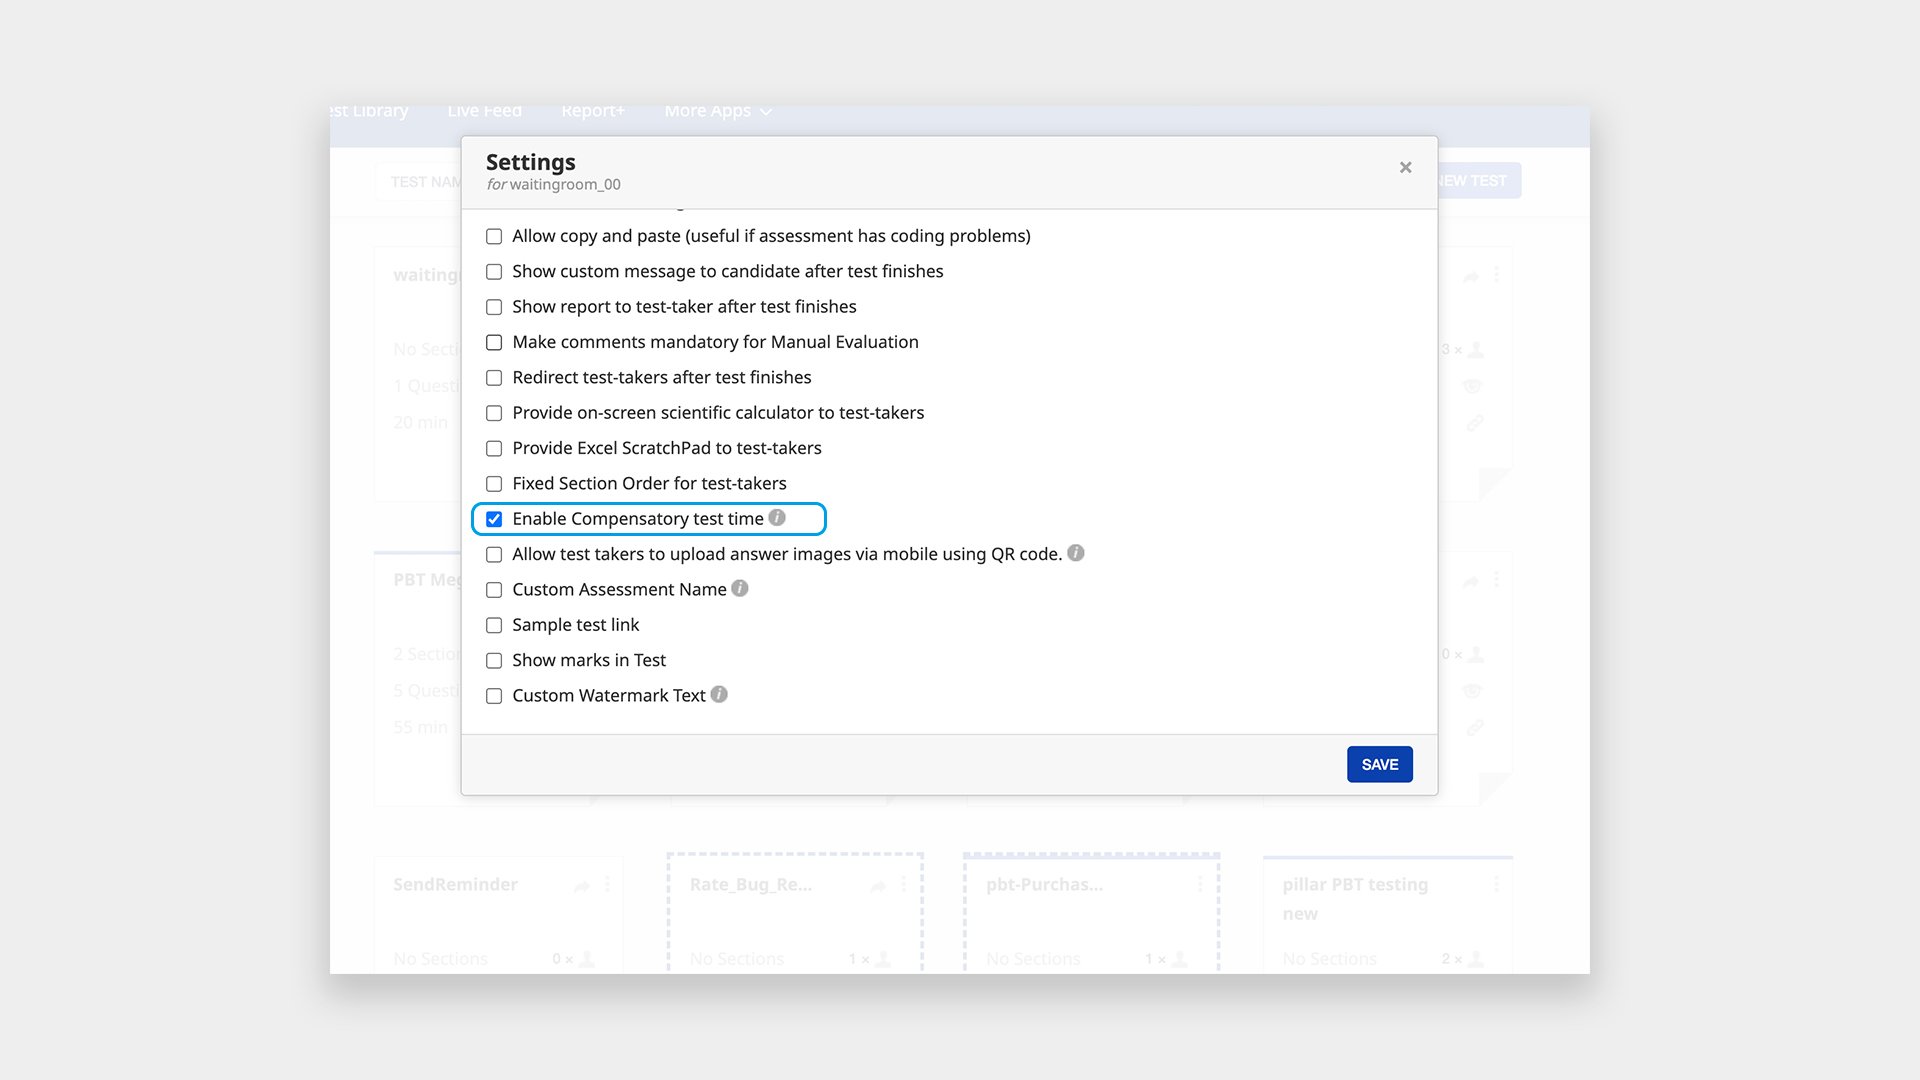
Task: Click info icon beside Compensatory test time
Action: pos(777,518)
